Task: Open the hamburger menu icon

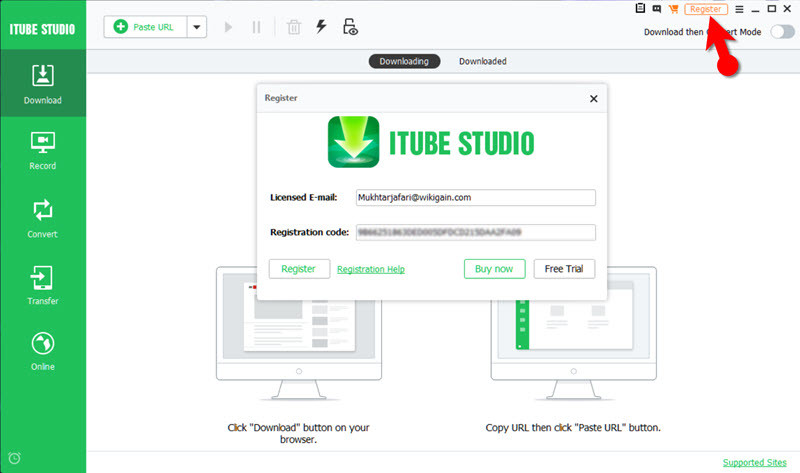Action: point(739,9)
